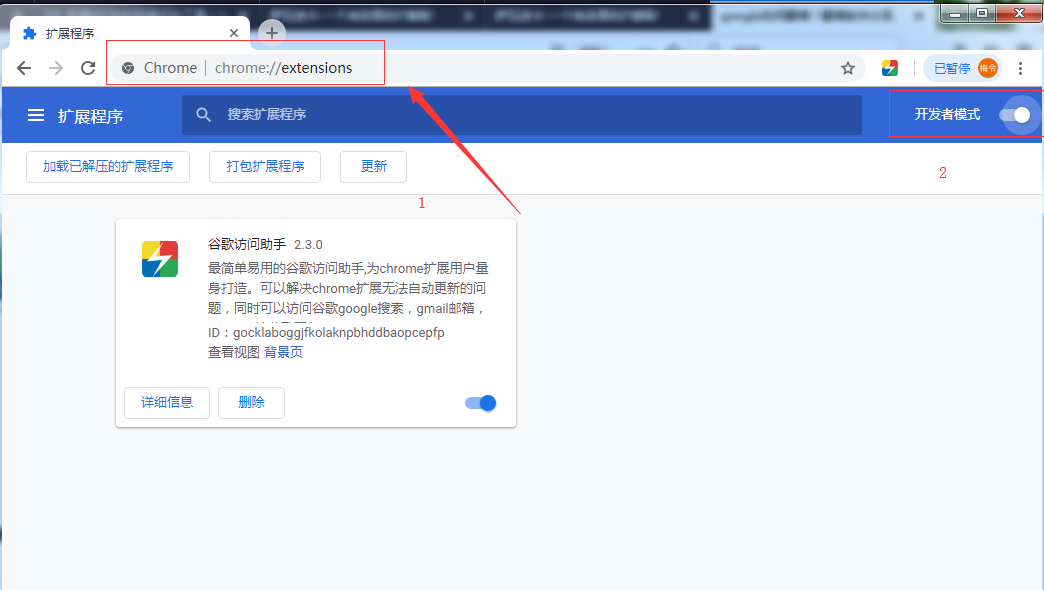Viewport: 1044px width, 590px height.
Task: Click the extension's lightning logo icon
Action: [x=160, y=259]
